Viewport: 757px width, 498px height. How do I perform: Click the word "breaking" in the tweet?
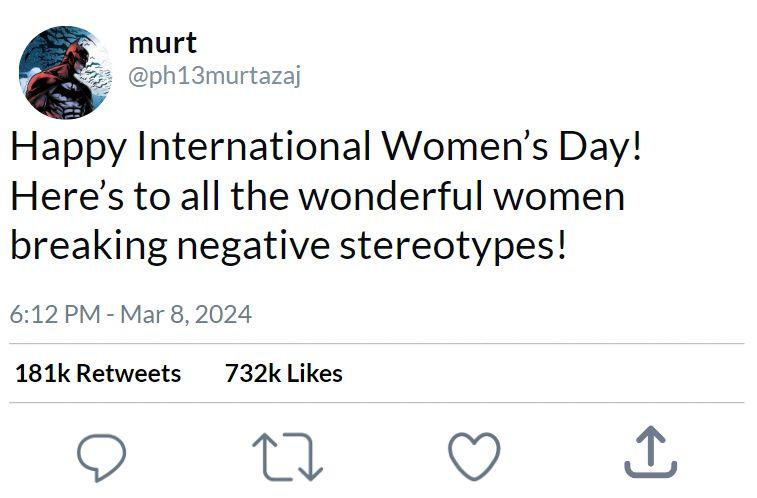(88, 244)
